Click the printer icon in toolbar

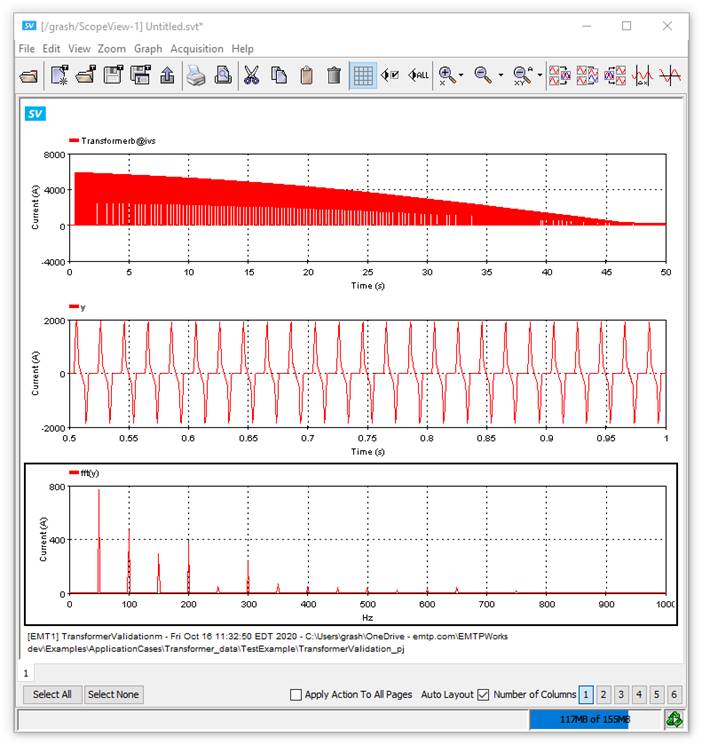click(195, 75)
